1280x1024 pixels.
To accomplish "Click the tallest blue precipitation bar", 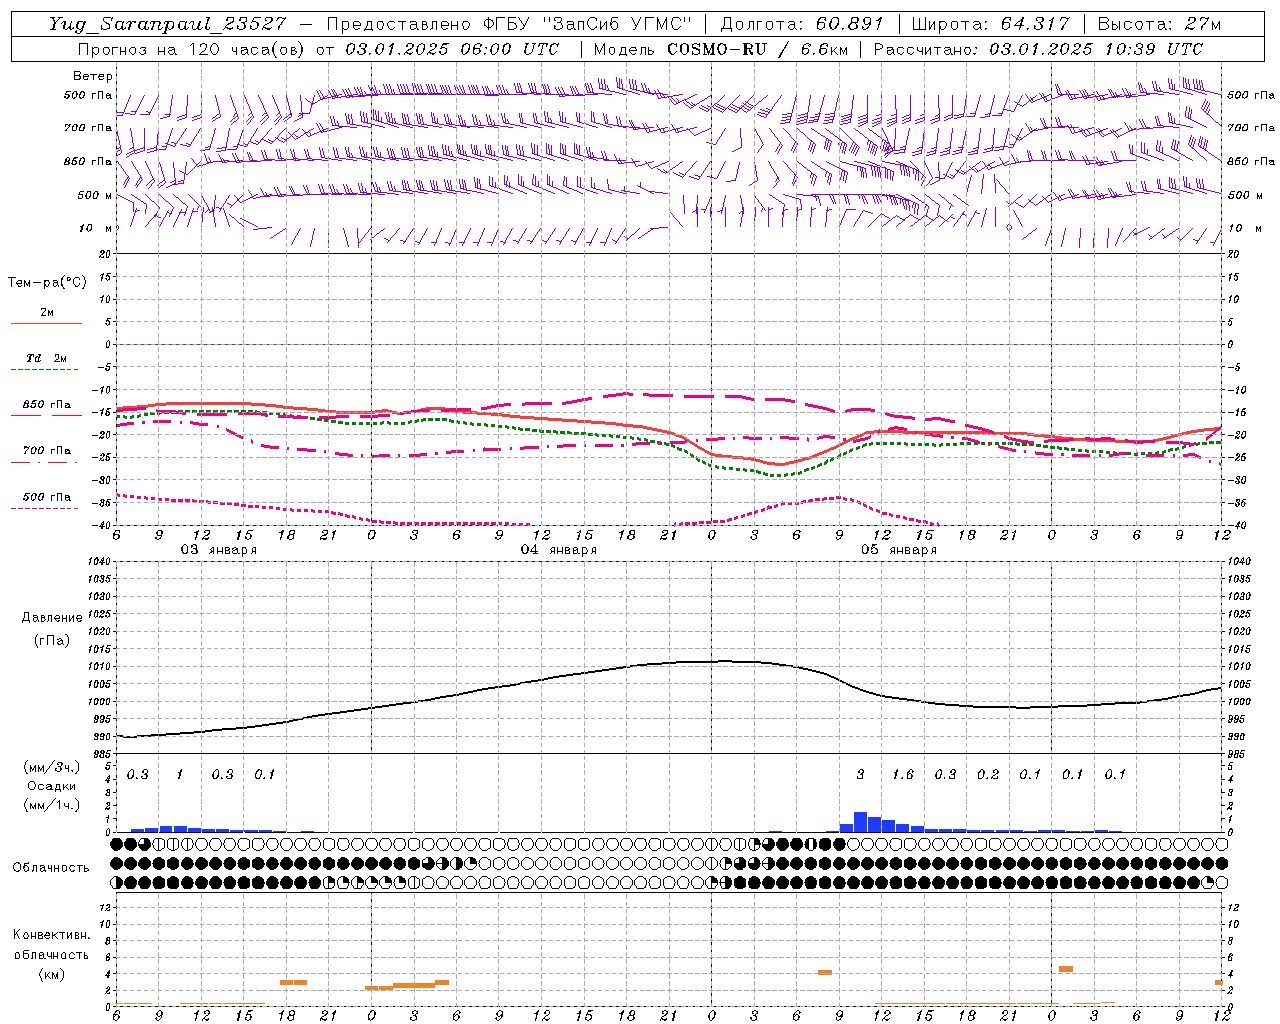I will 860,822.
